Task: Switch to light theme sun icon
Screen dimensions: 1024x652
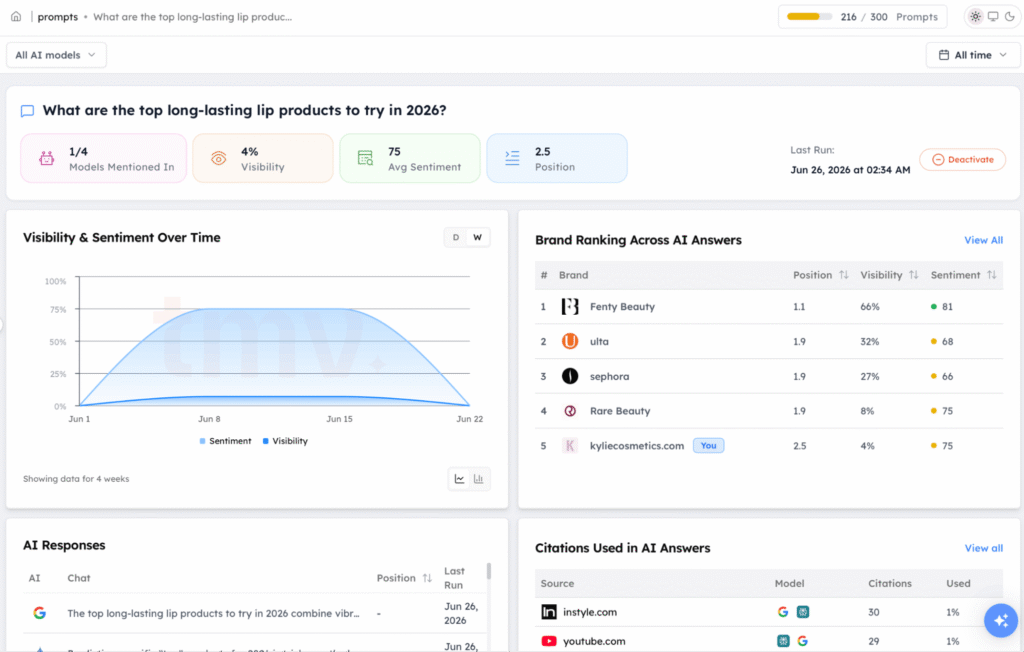Action: click(x=975, y=16)
